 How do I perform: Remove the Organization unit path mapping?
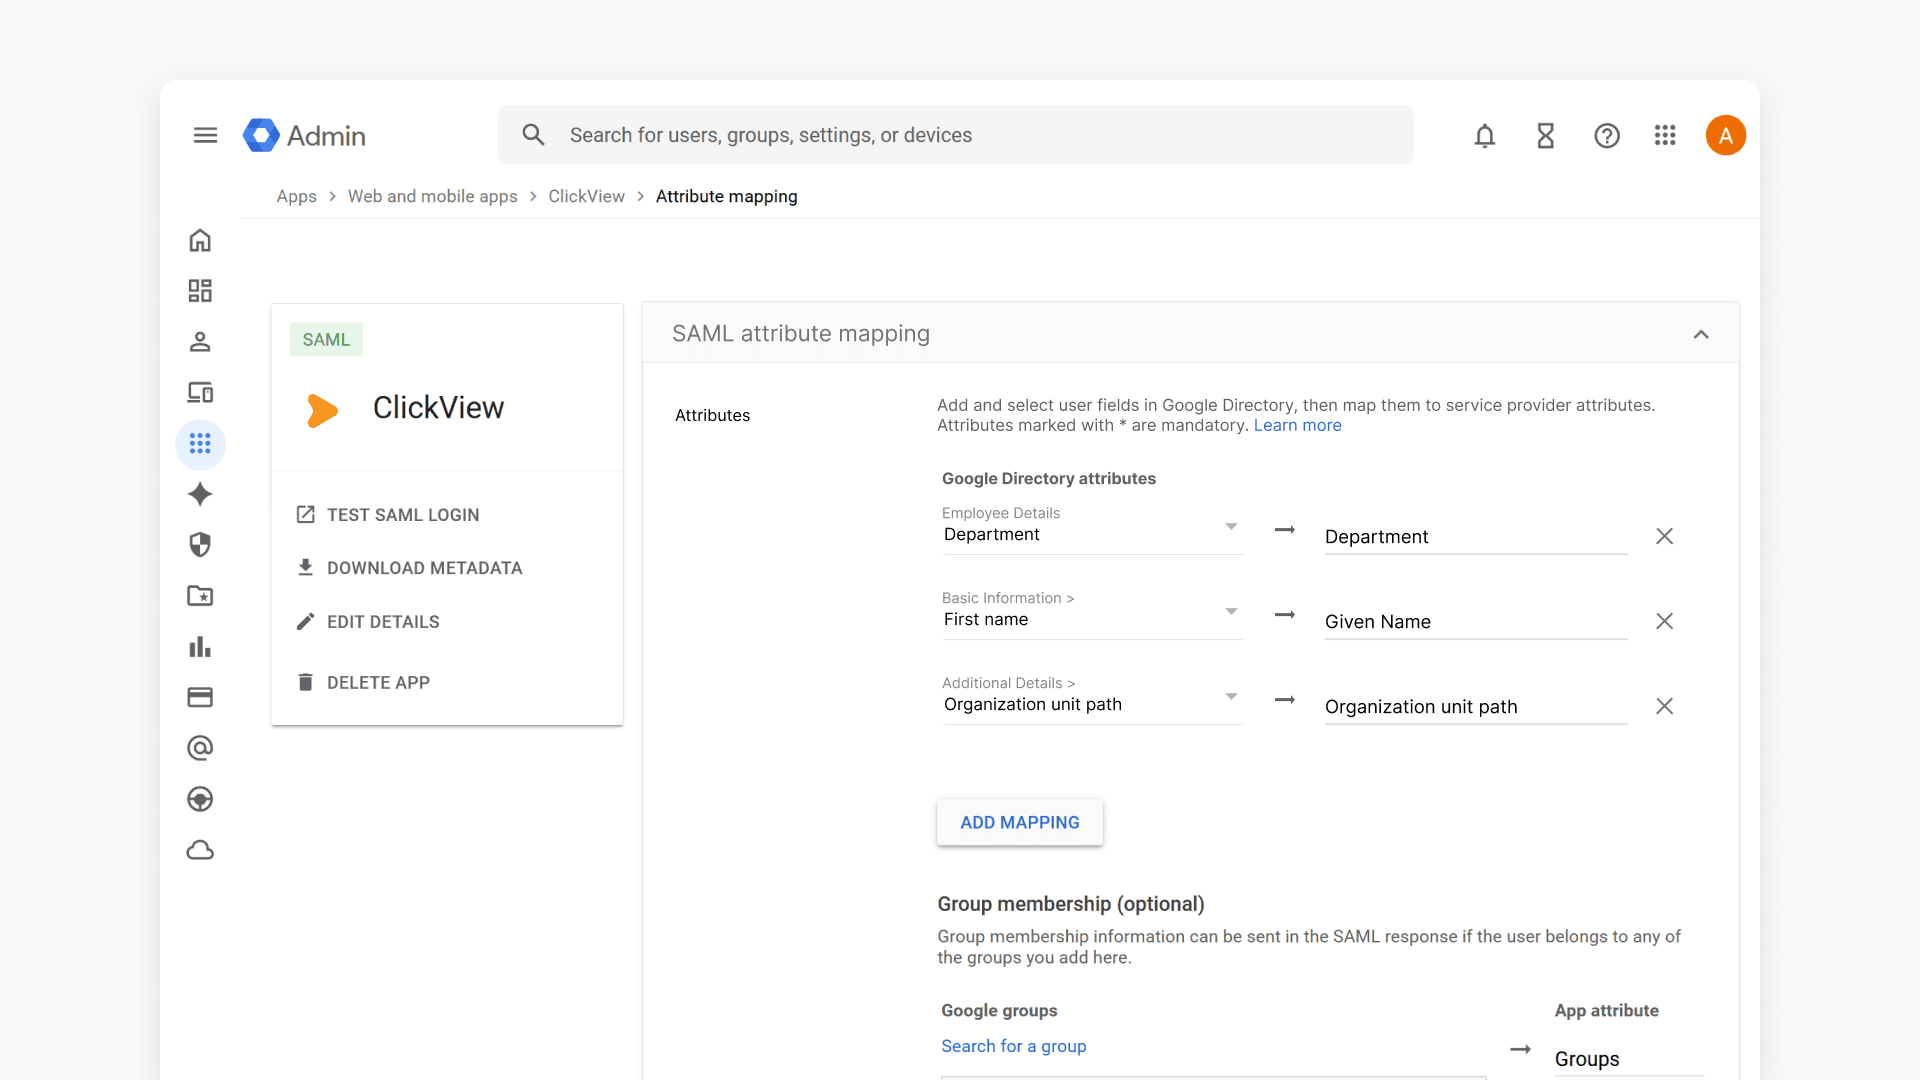tap(1664, 706)
